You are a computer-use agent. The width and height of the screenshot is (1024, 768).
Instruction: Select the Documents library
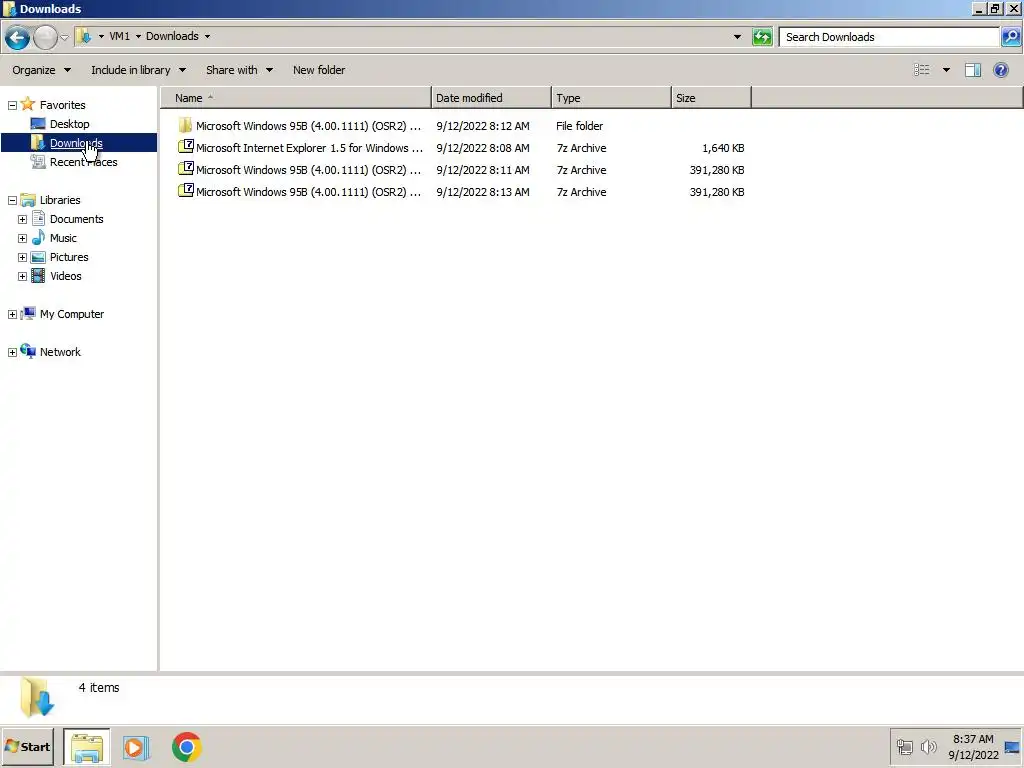(76, 219)
